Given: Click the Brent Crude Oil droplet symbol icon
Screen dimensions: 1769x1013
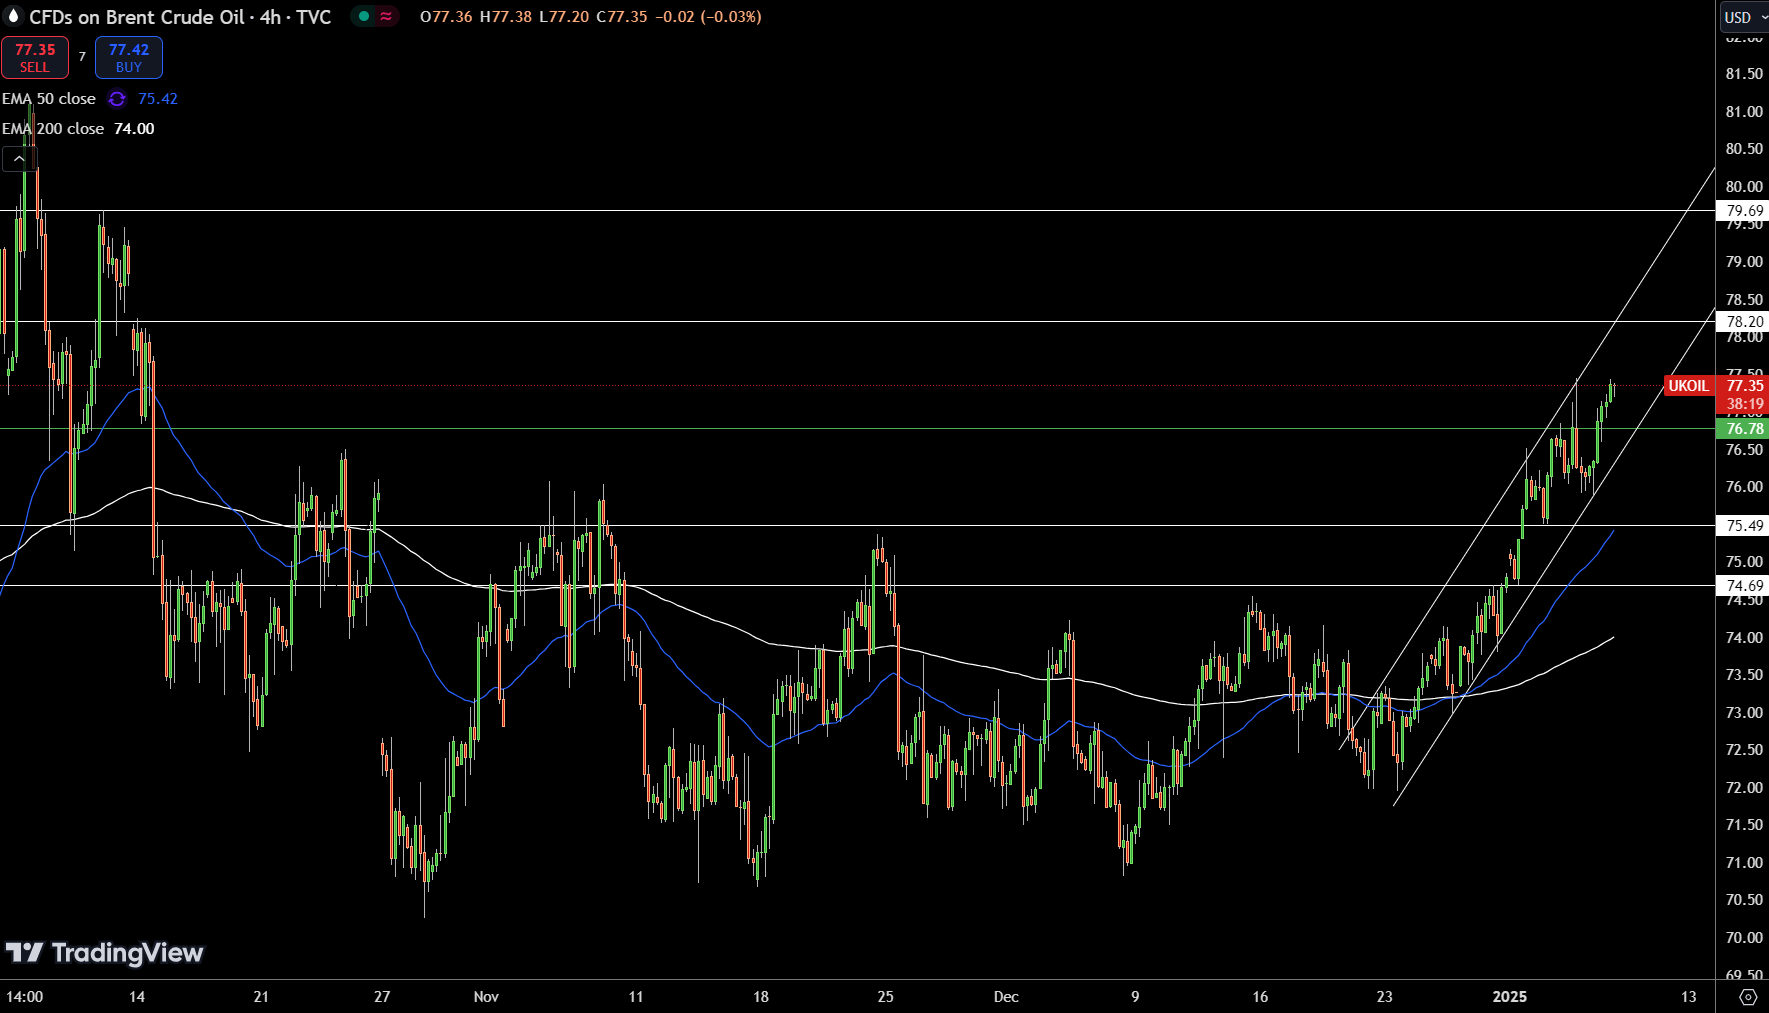Looking at the screenshot, I should pos(13,16).
